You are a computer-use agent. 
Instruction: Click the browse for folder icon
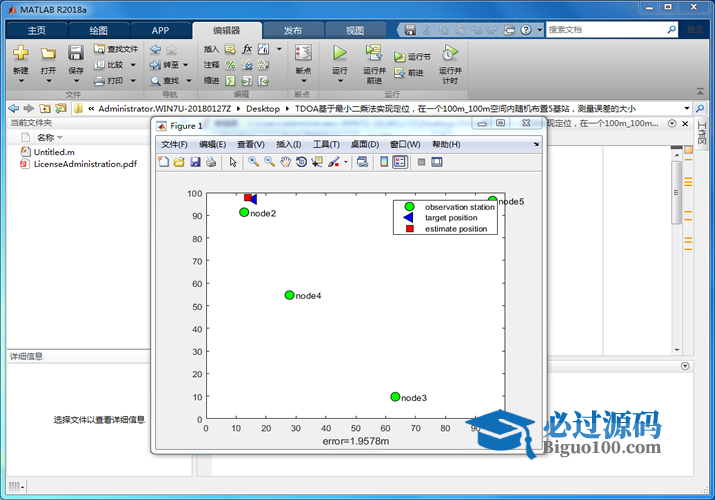click(x=60, y=108)
